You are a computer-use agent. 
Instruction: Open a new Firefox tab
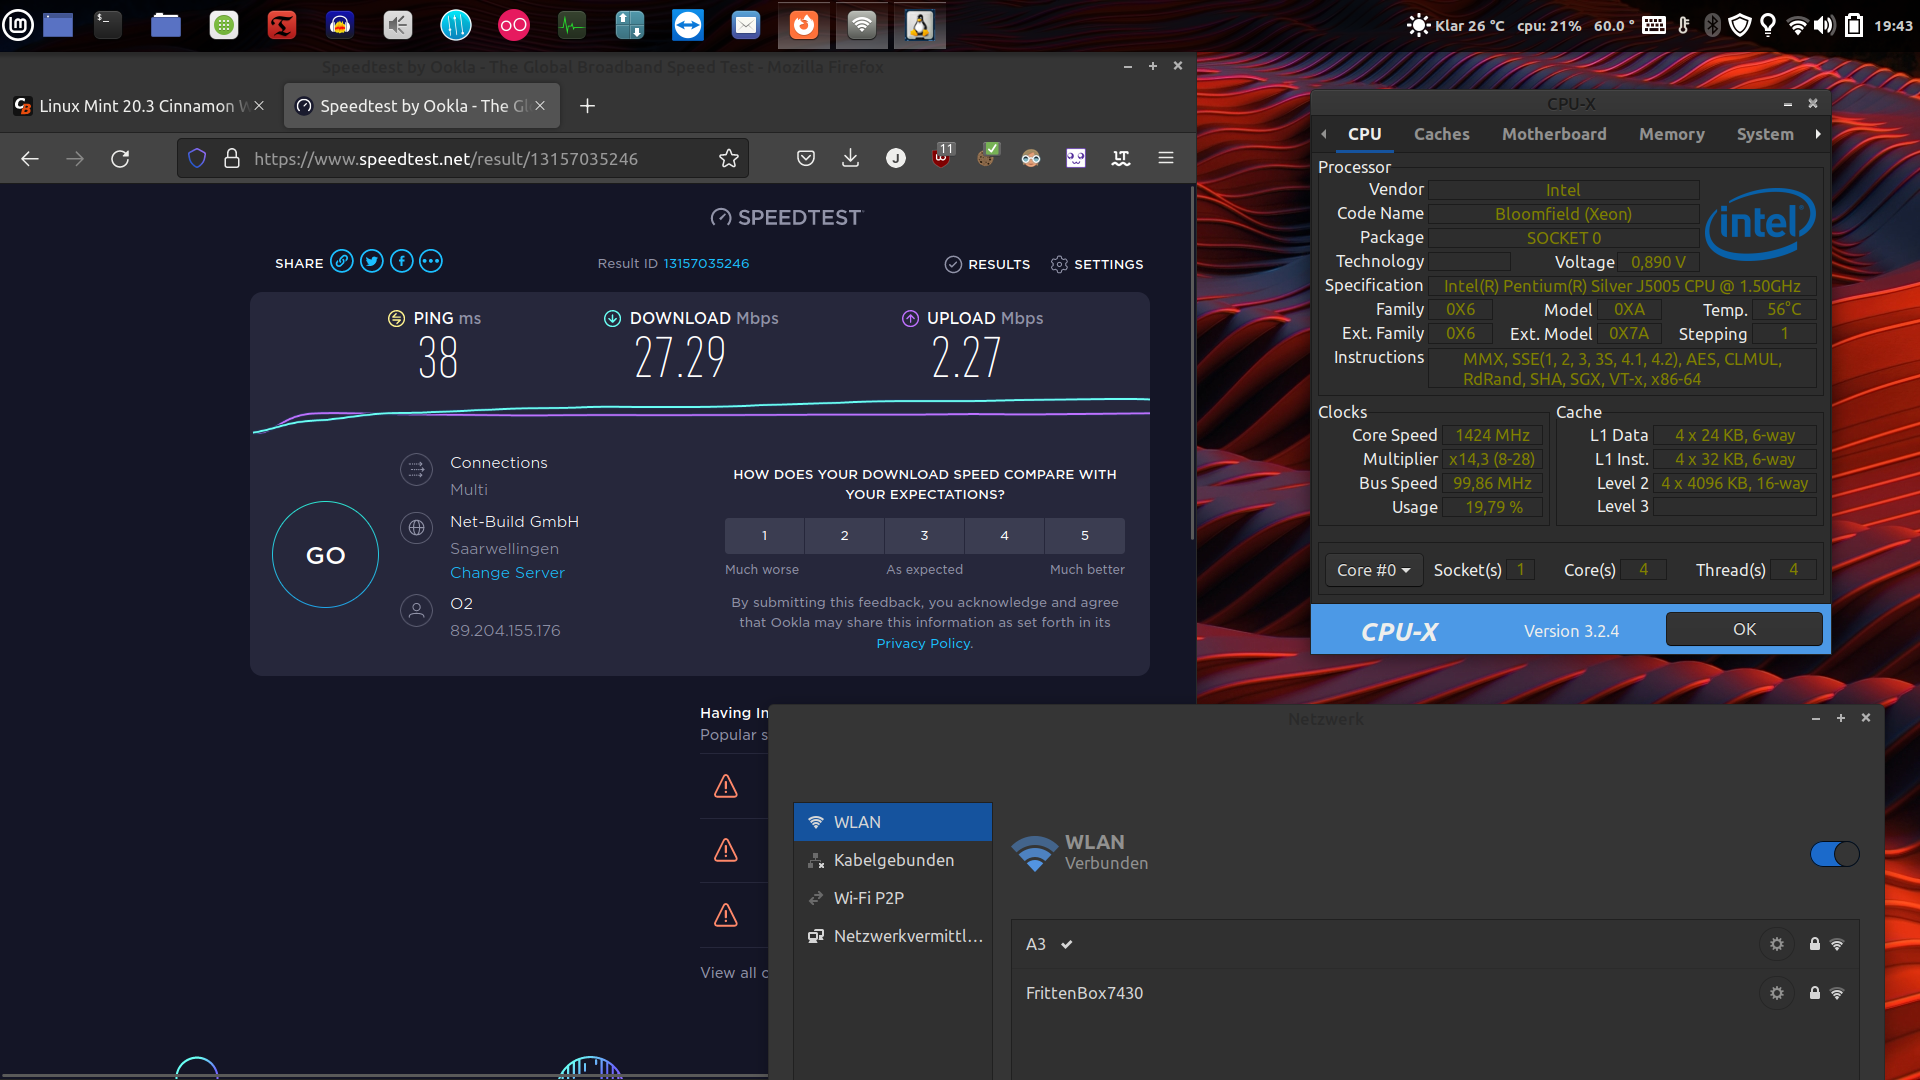(587, 105)
